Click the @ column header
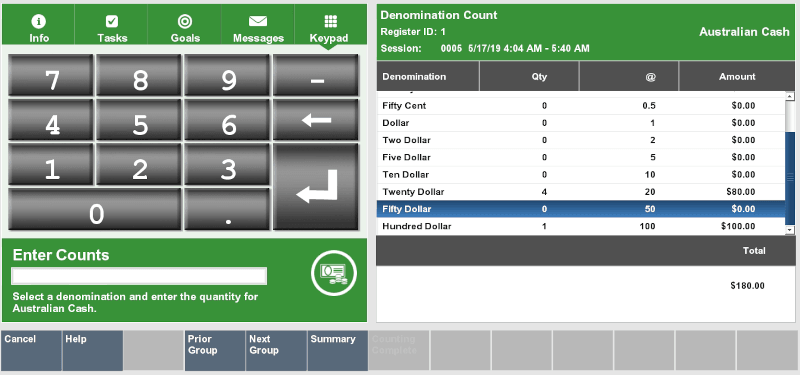This screenshot has height=375, width=800. point(629,77)
